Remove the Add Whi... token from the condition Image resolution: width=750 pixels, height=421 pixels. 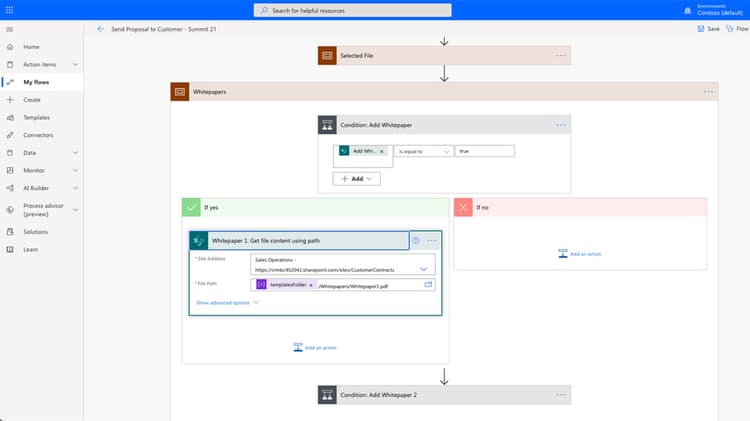coord(382,152)
